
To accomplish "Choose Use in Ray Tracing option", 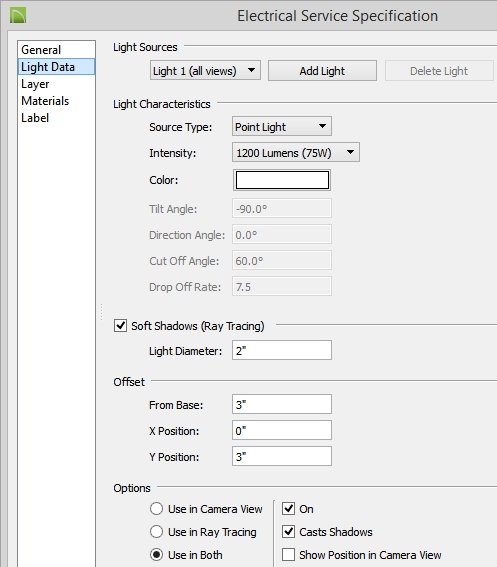I will [x=156, y=532].
